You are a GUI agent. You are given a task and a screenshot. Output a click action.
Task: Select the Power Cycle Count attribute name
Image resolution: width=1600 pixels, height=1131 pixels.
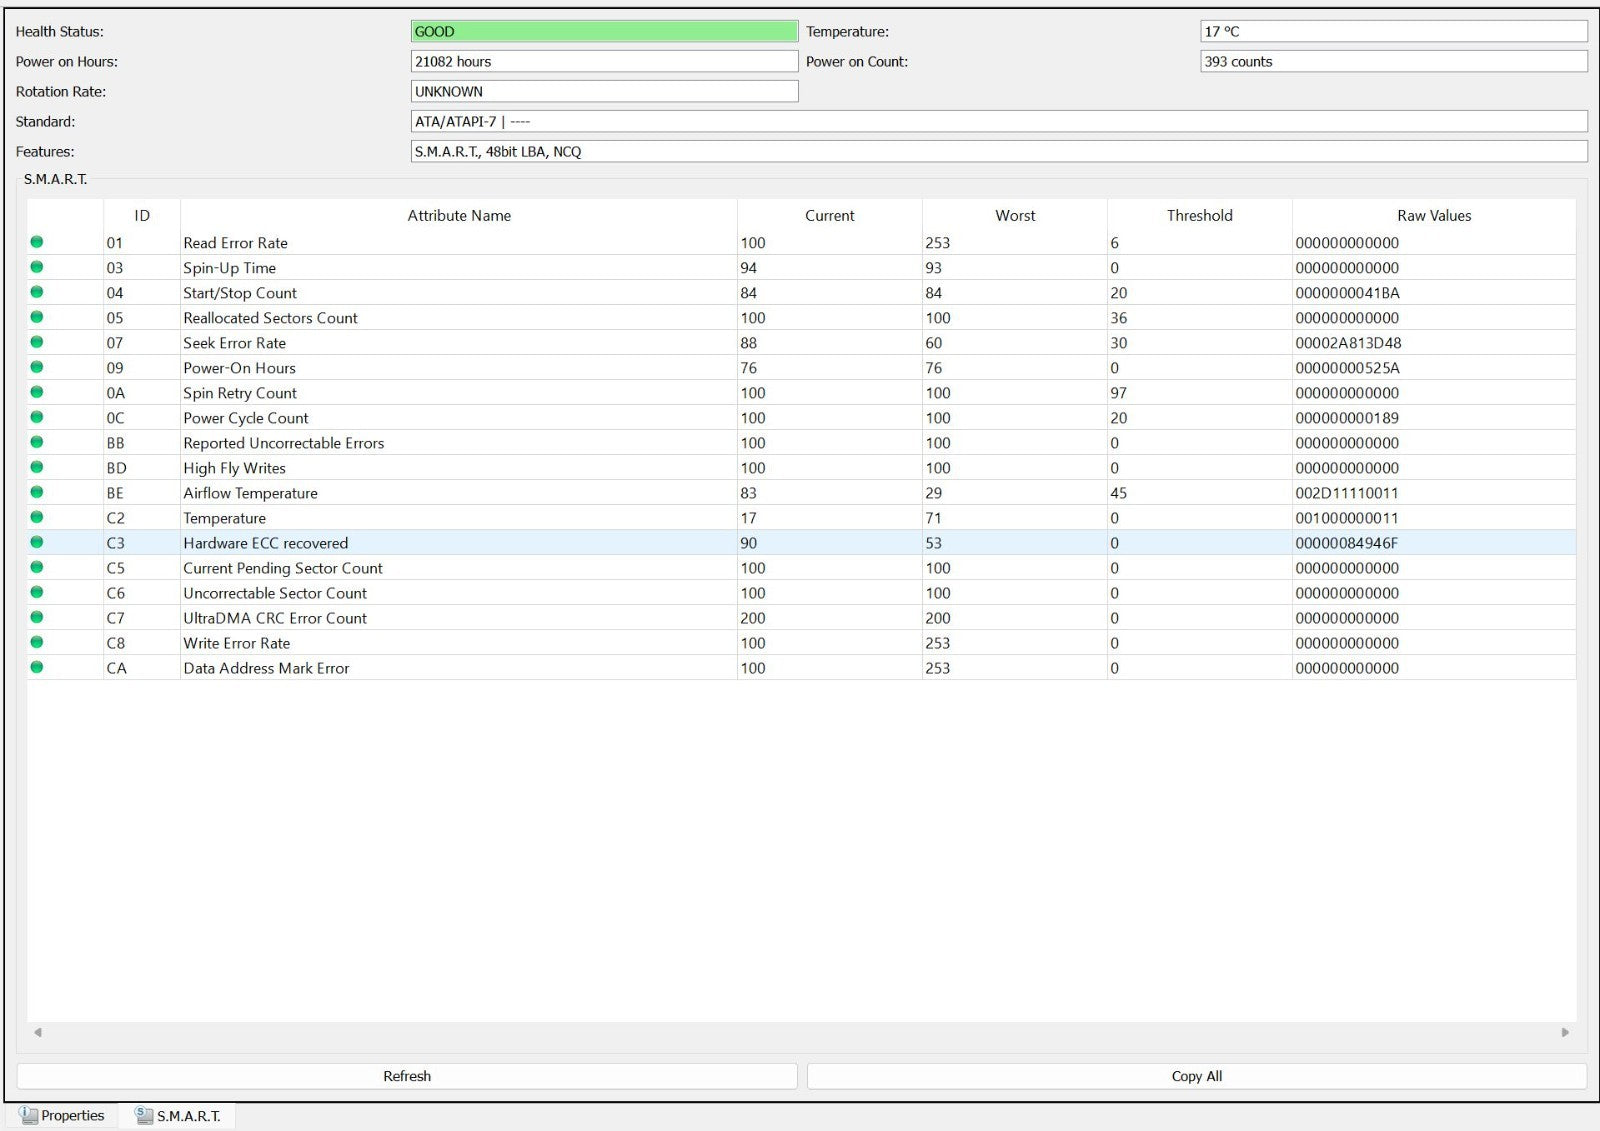tap(246, 418)
